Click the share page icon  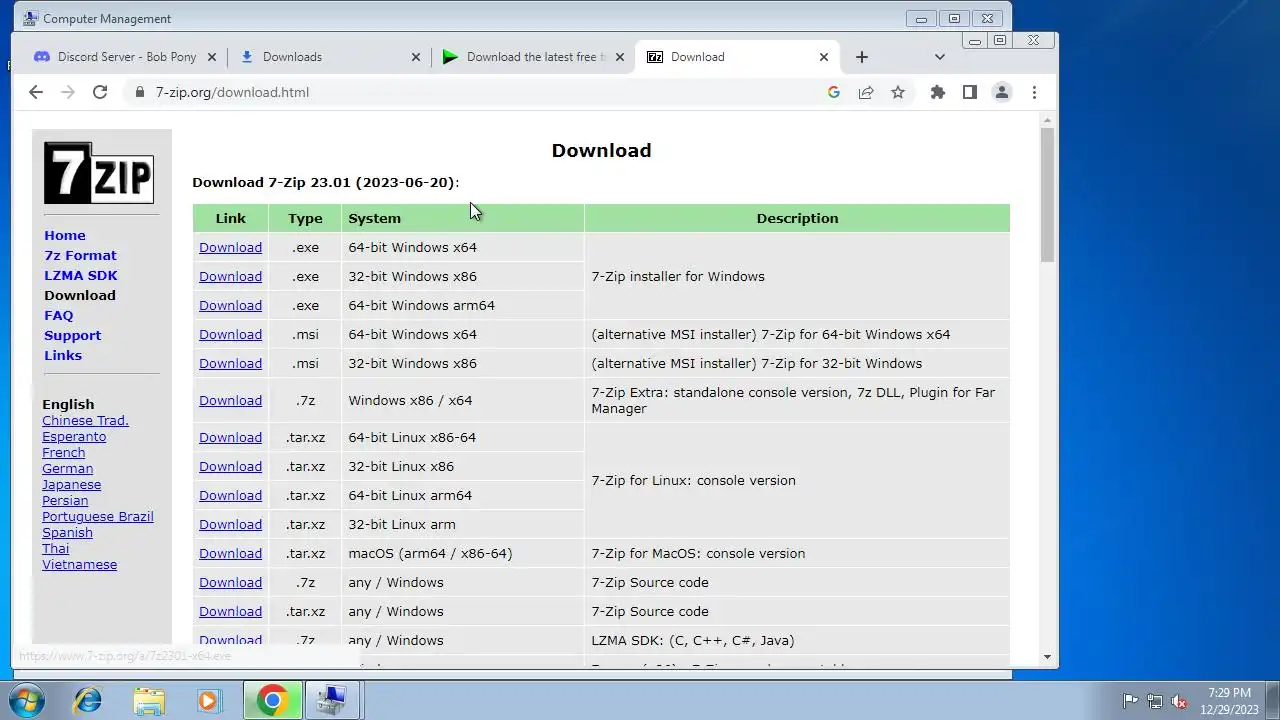866,92
